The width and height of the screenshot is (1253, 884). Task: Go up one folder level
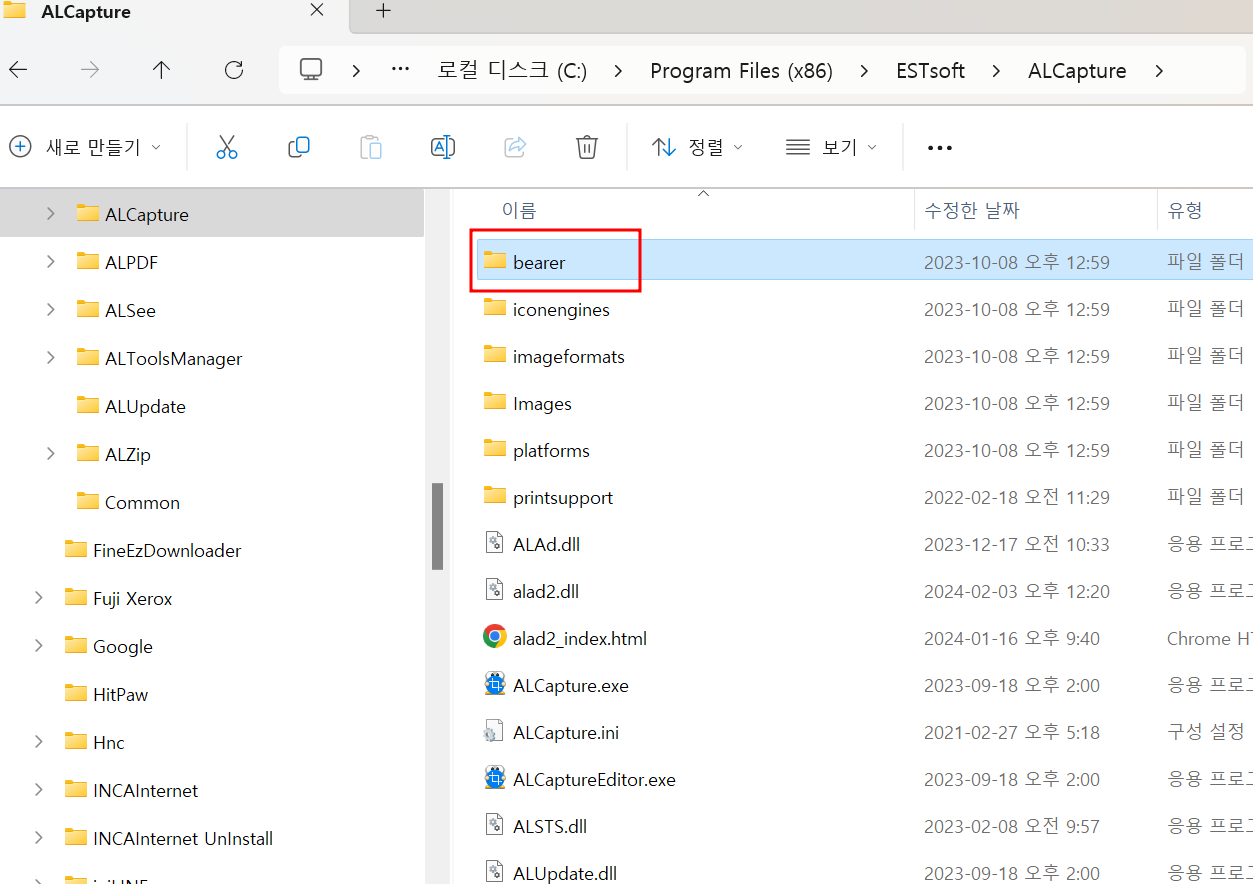tap(161, 70)
